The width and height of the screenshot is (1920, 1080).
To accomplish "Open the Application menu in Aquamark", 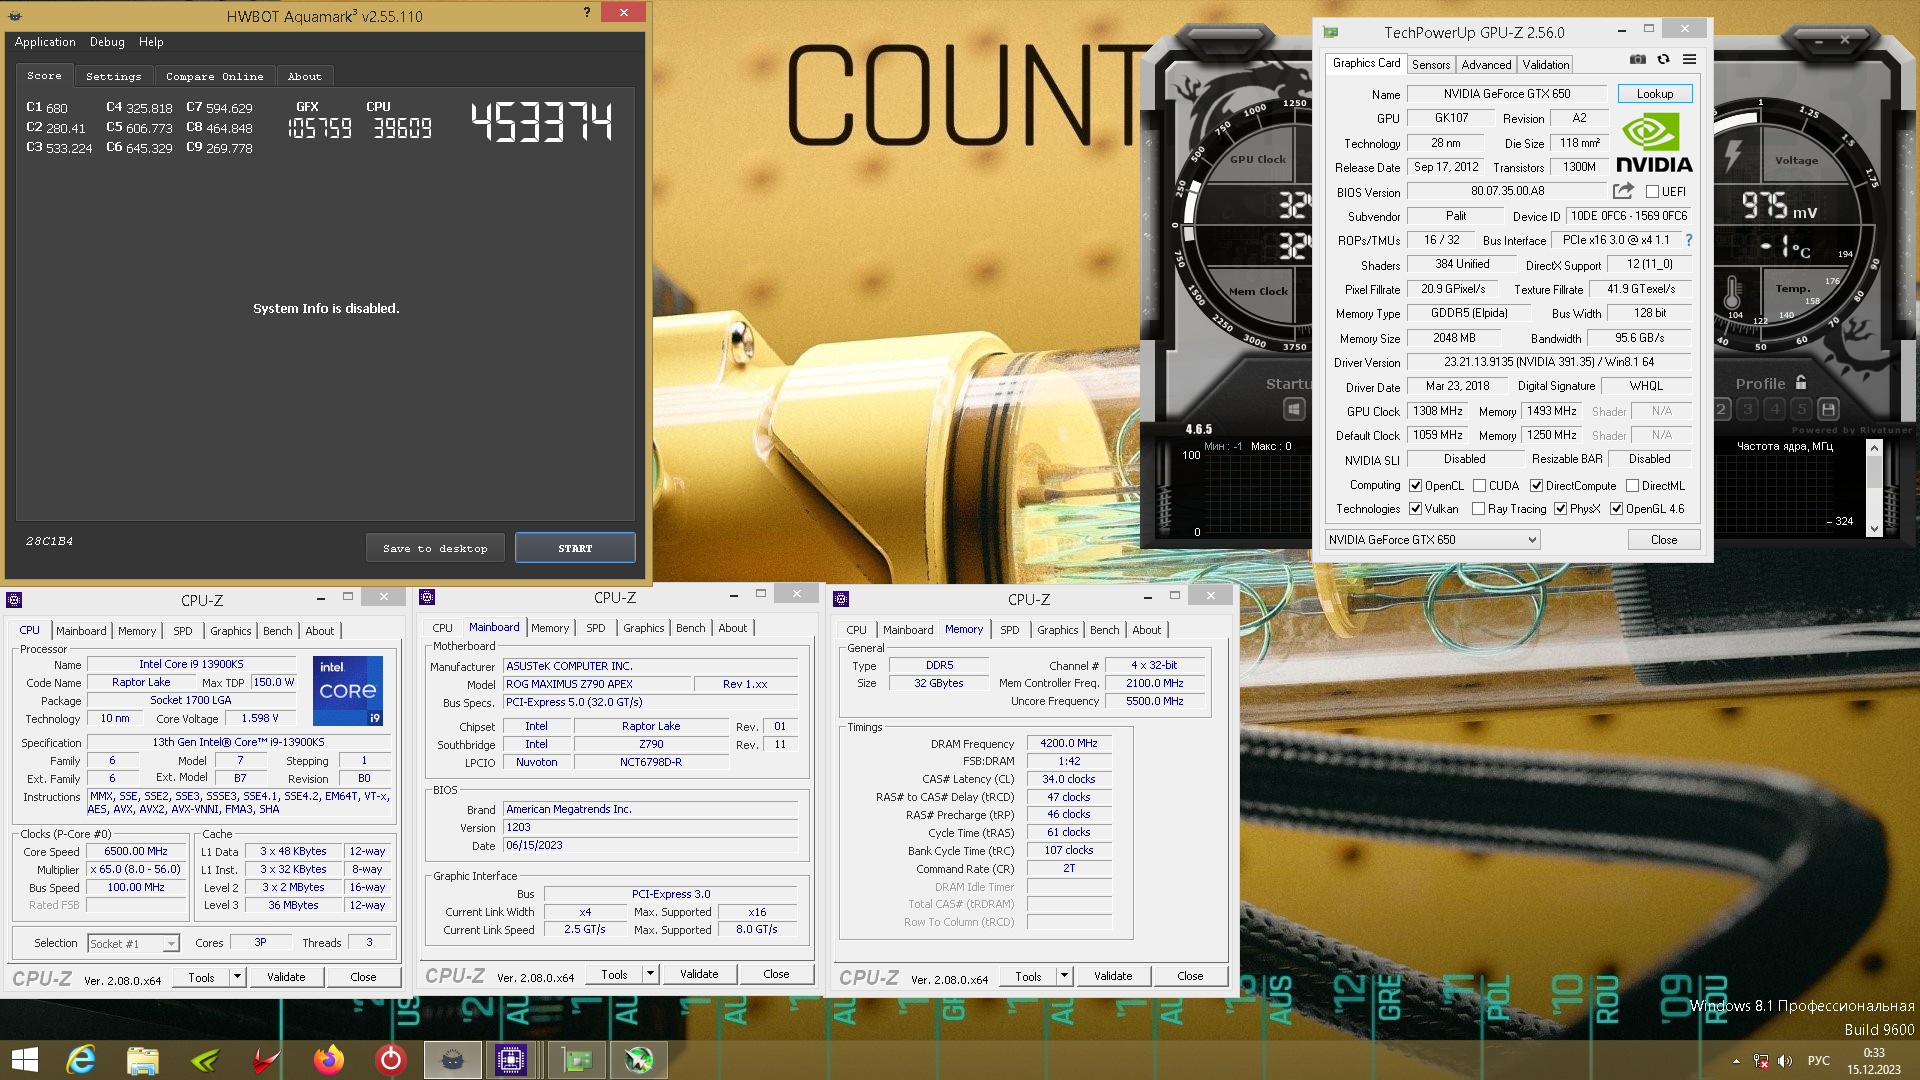I will click(45, 42).
